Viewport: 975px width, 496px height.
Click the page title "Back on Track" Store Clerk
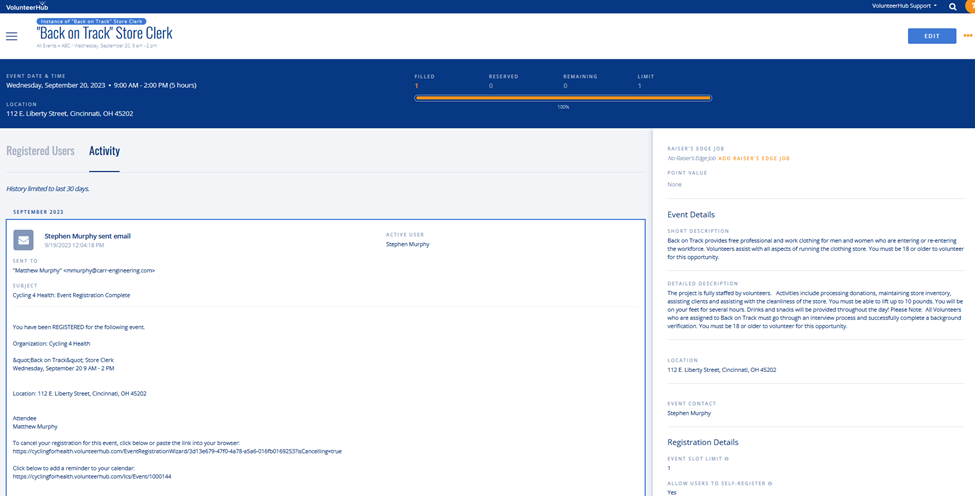104,33
